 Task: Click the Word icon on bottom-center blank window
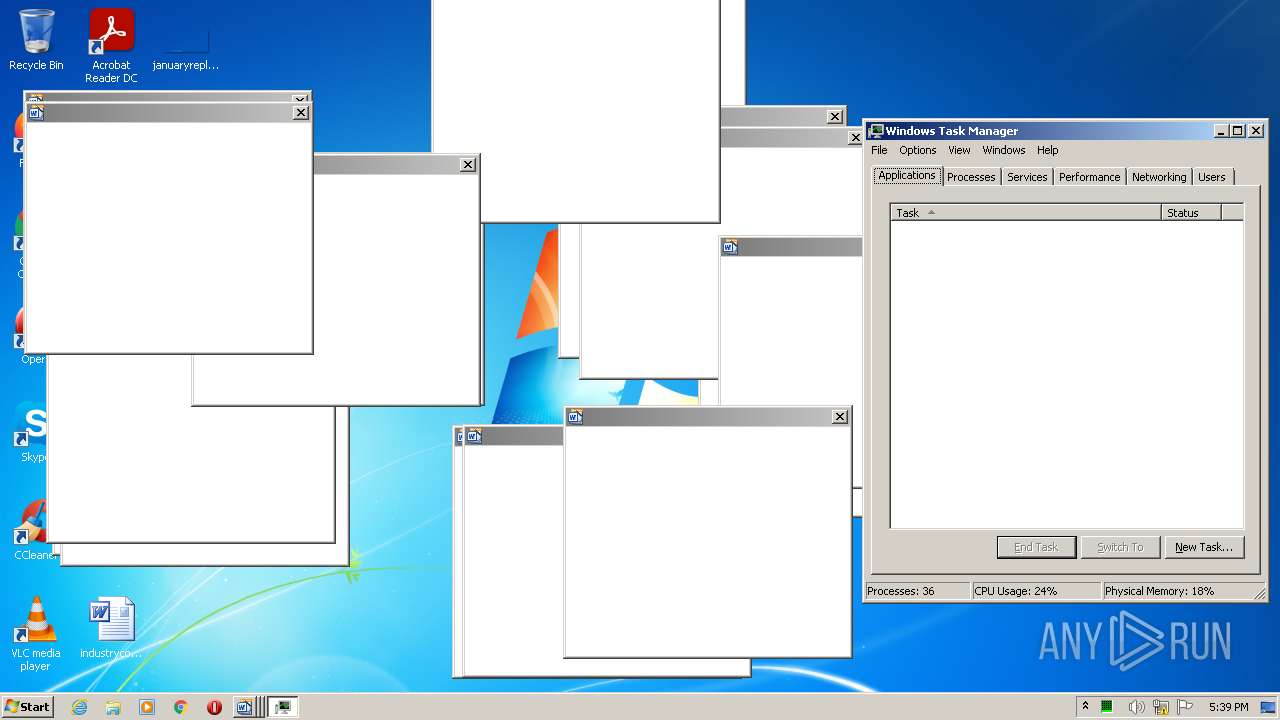click(x=575, y=417)
